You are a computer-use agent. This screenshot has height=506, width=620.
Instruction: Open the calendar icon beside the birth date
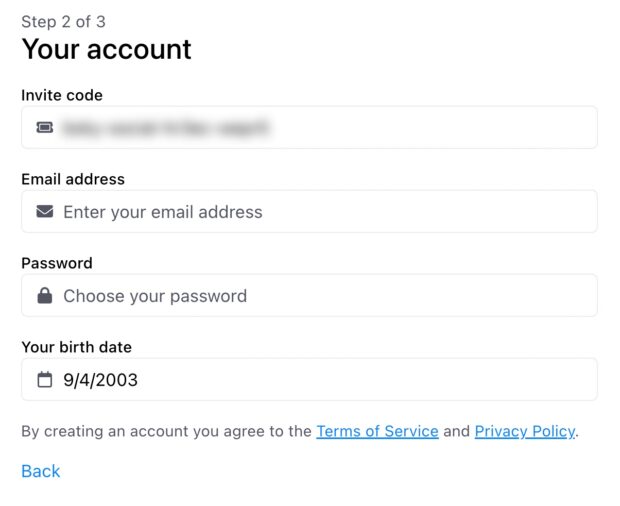pyautogui.click(x=44, y=380)
